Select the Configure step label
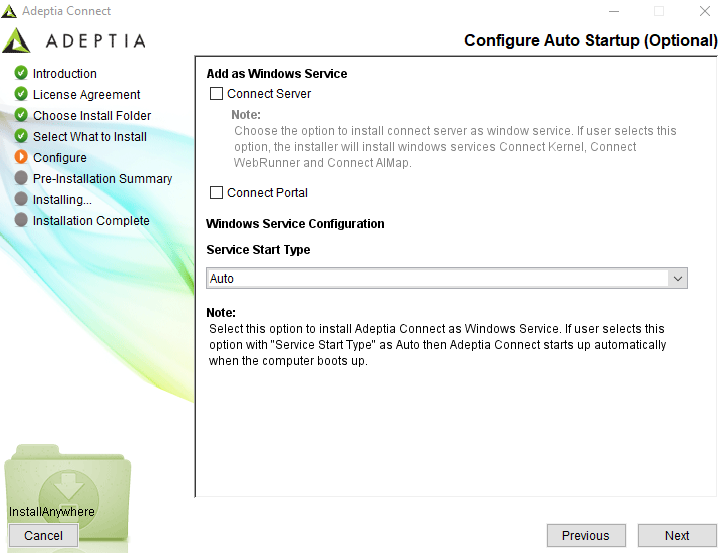Image resolution: width=721 pixels, height=553 pixels. 60,158
